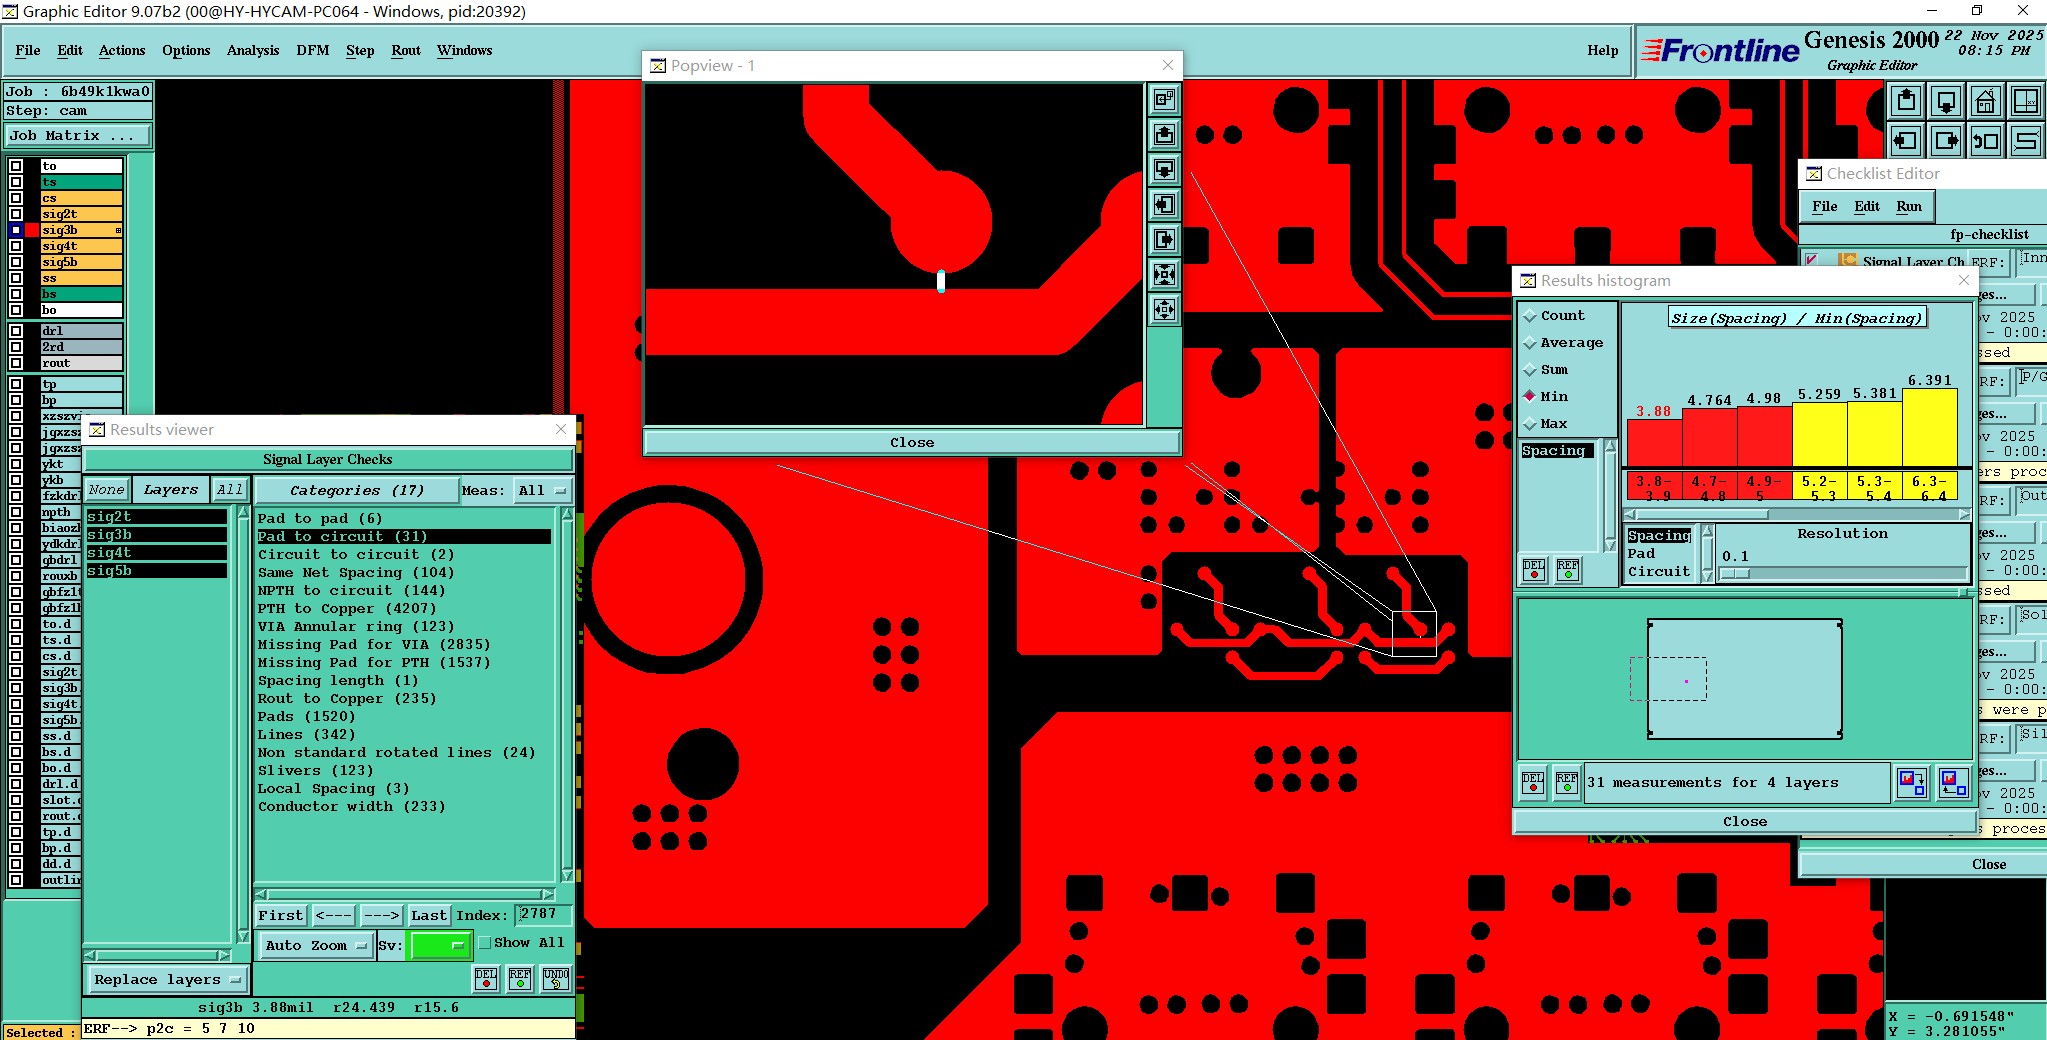This screenshot has width=2047, height=1040.
Task: Toggle visibility box for layer drl
Action: 16,331
